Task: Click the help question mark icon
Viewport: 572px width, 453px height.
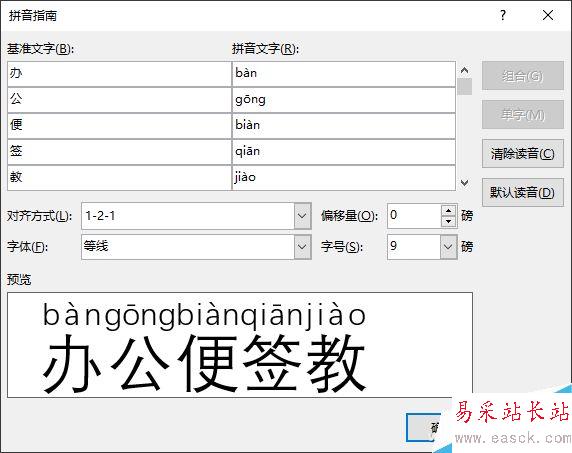Action: (503, 15)
